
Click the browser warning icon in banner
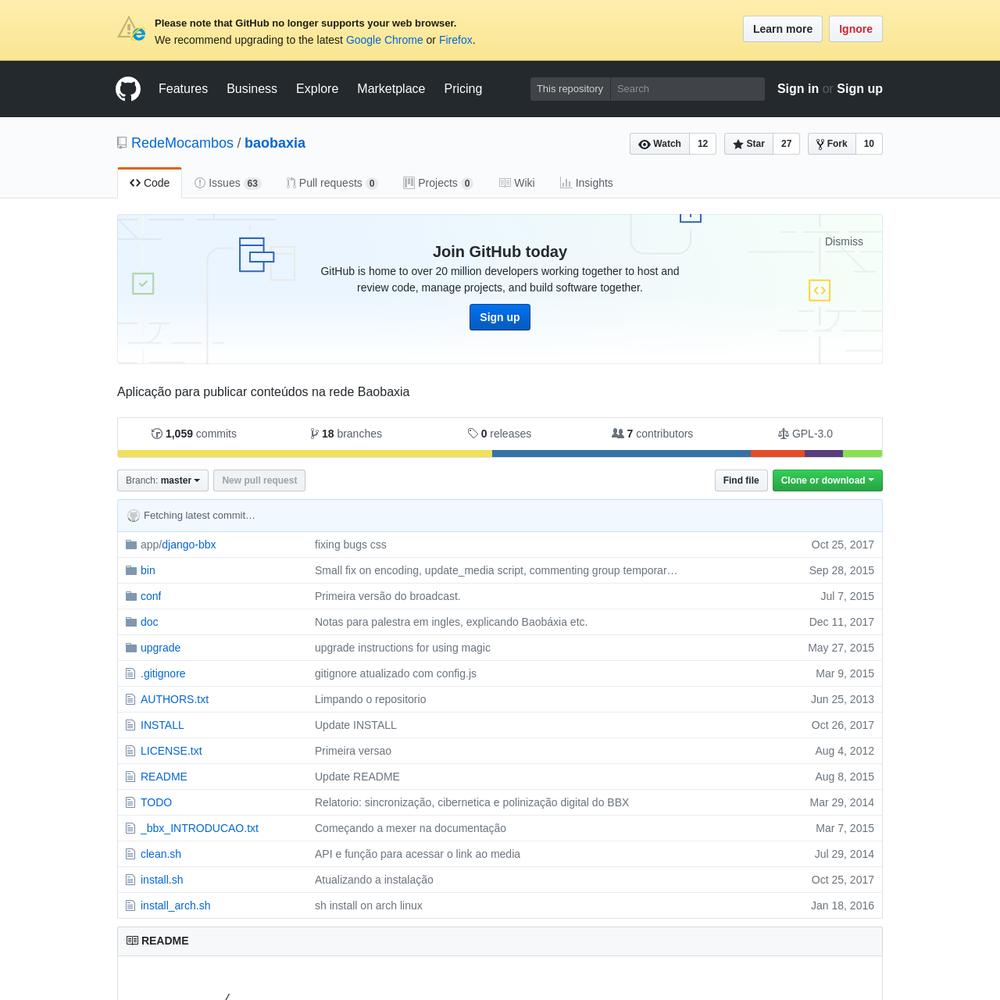pyautogui.click(x=131, y=29)
